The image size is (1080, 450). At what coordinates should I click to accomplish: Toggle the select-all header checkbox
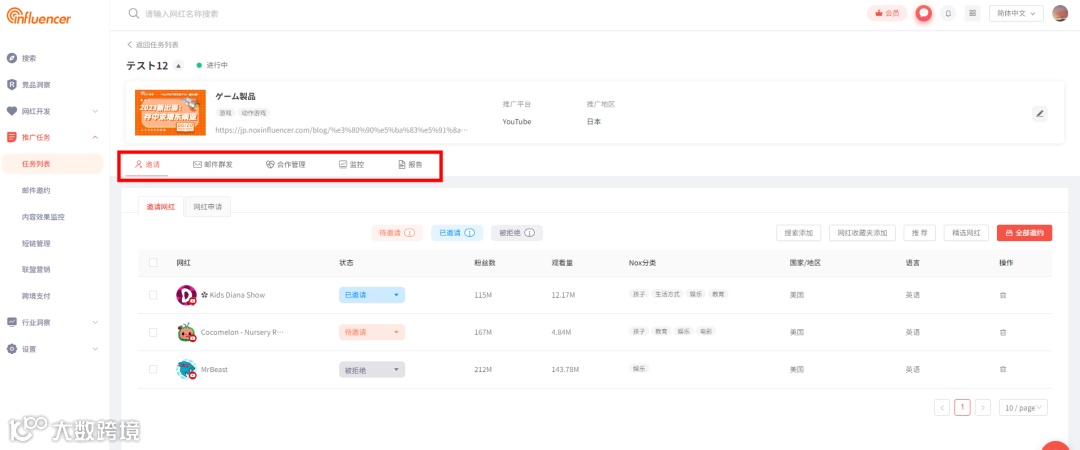[153, 263]
